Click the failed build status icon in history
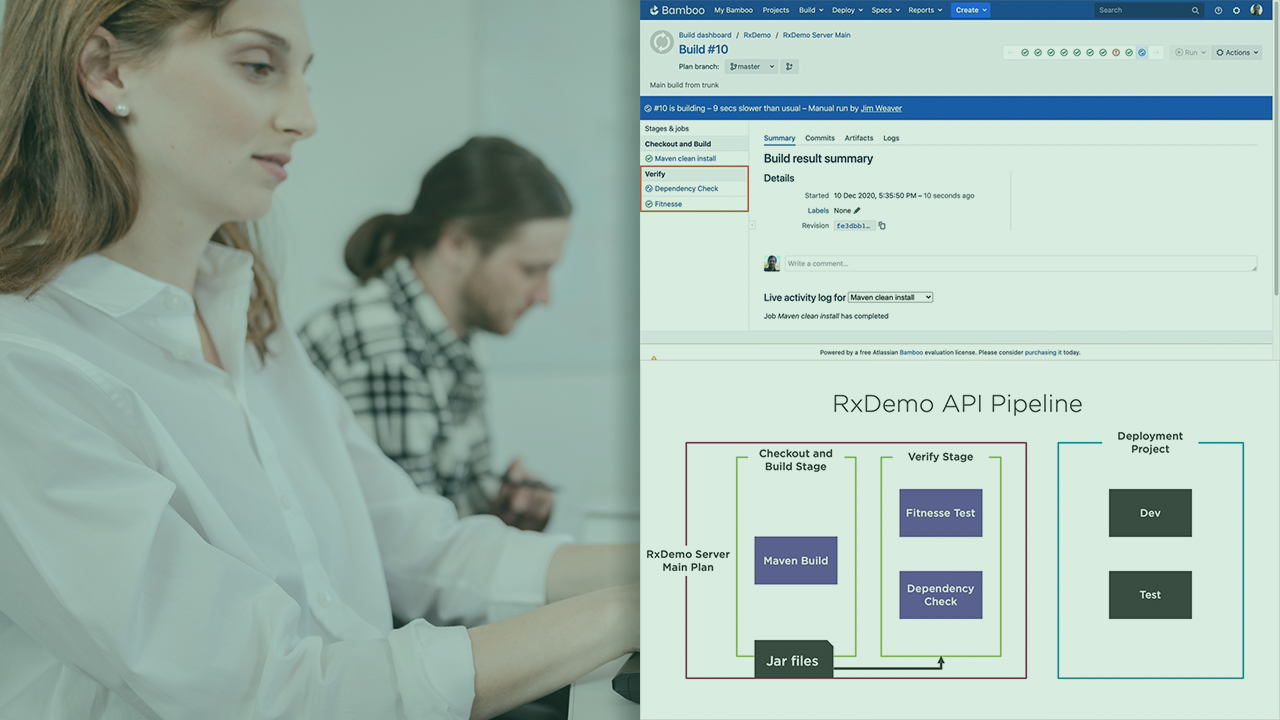 coord(1116,53)
